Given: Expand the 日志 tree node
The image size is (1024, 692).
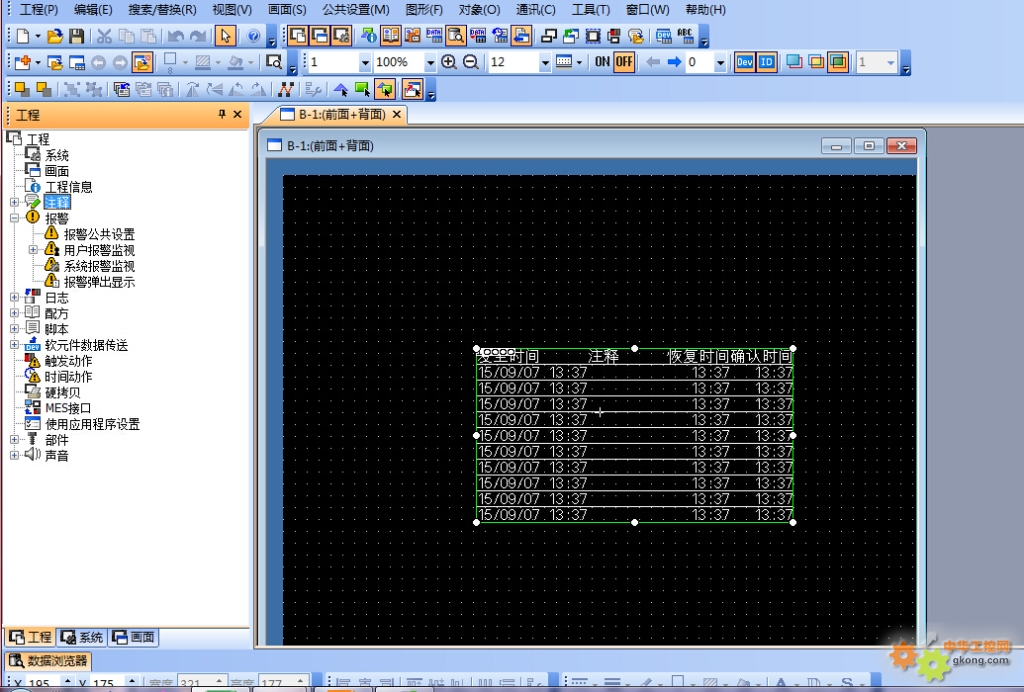Looking at the screenshot, I should [14, 298].
